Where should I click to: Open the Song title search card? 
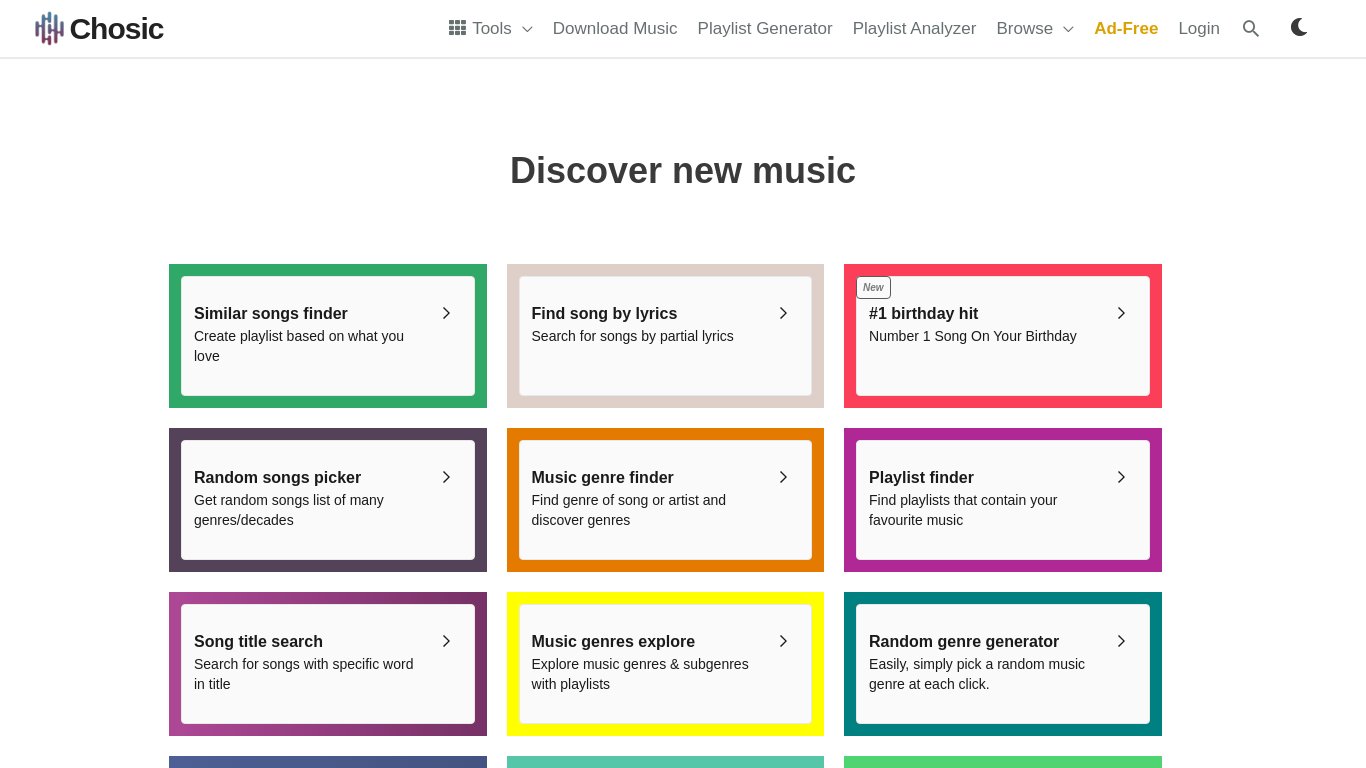pyautogui.click(x=327, y=663)
